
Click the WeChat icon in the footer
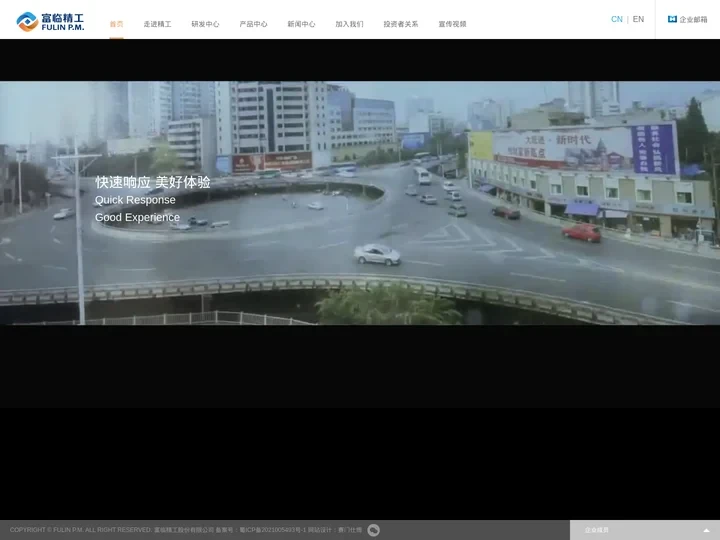point(374,530)
